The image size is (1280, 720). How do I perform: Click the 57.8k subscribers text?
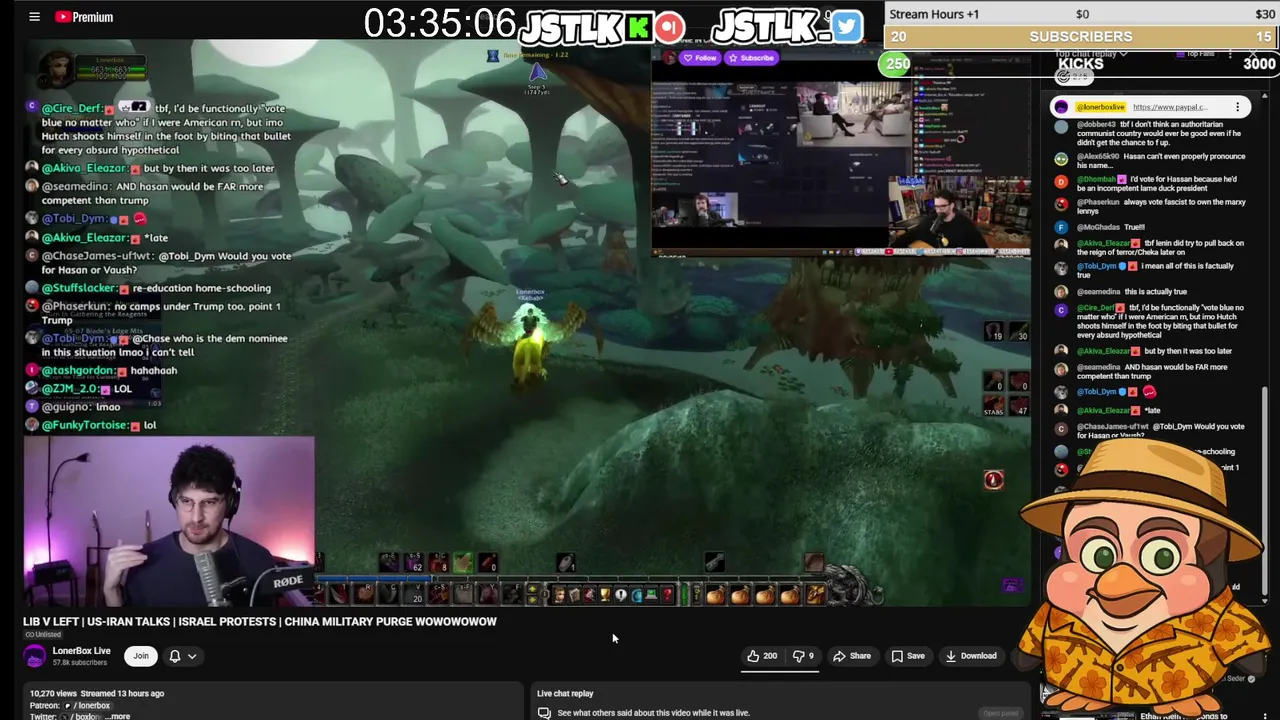point(80,663)
